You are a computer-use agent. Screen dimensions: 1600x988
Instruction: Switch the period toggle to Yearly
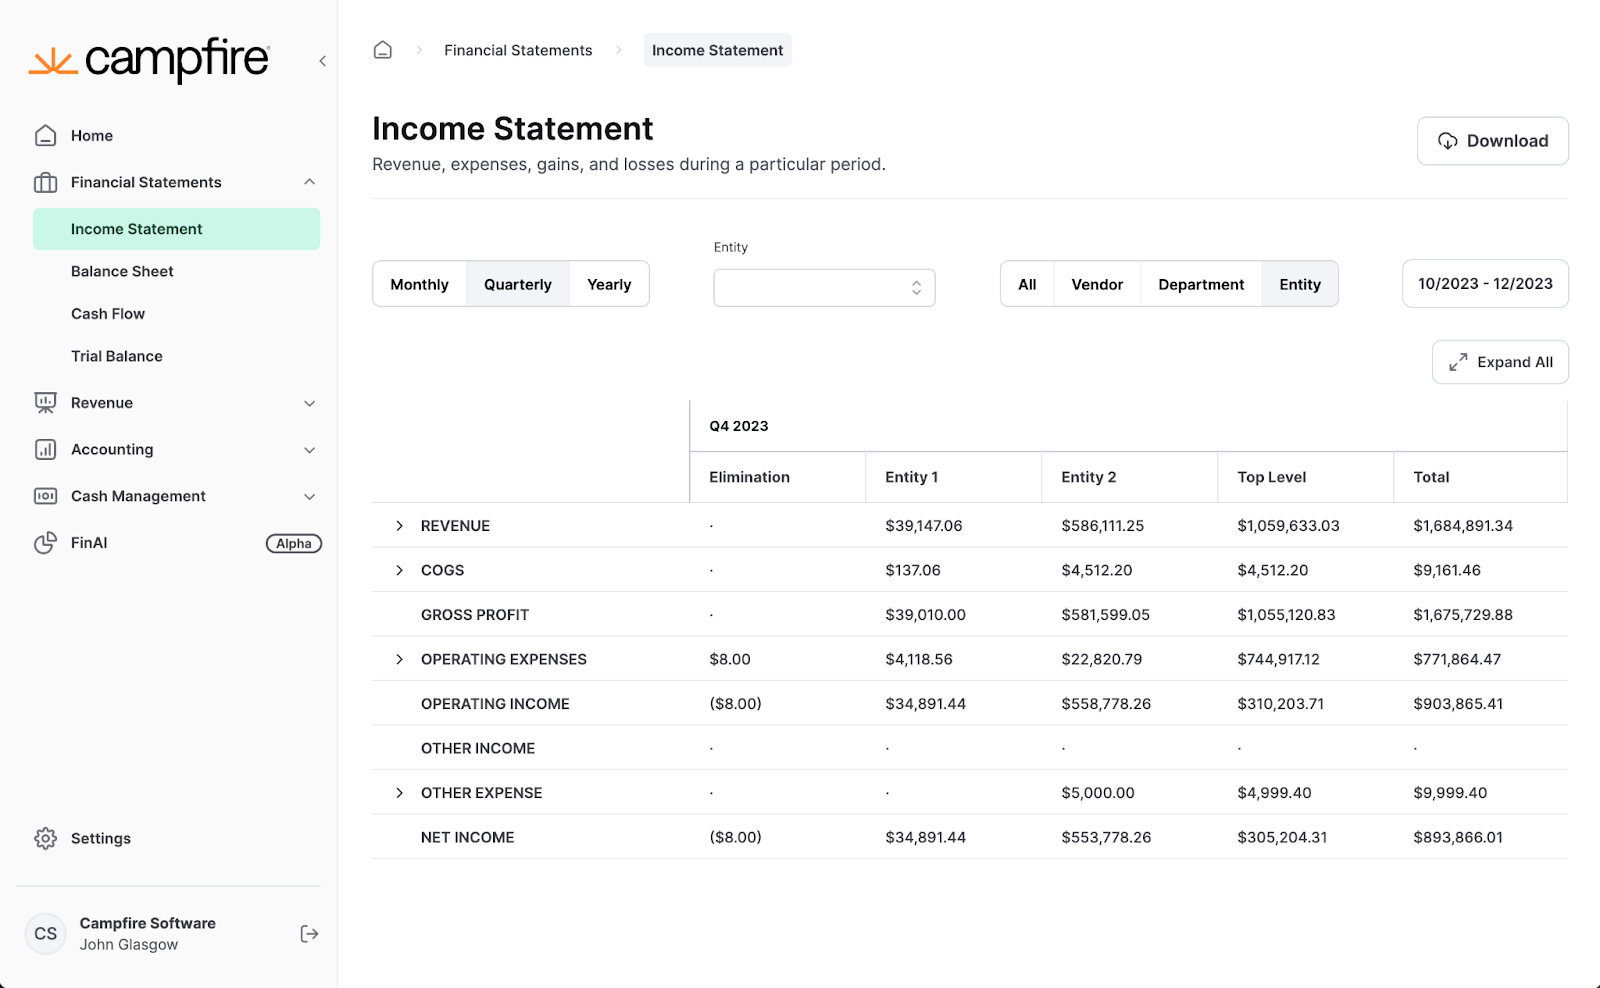[609, 284]
